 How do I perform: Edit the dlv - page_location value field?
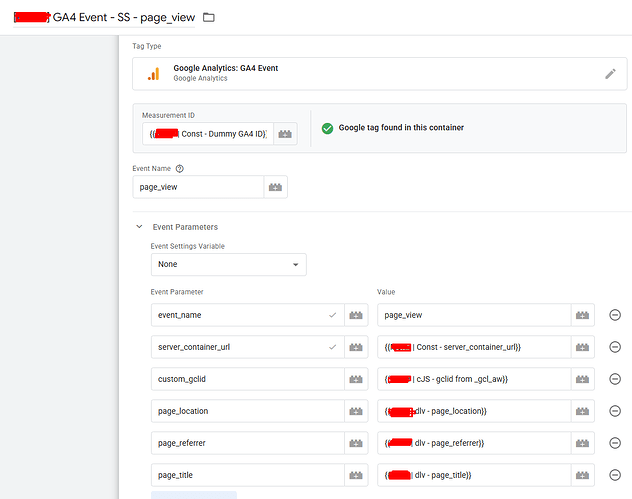pyautogui.click(x=474, y=411)
